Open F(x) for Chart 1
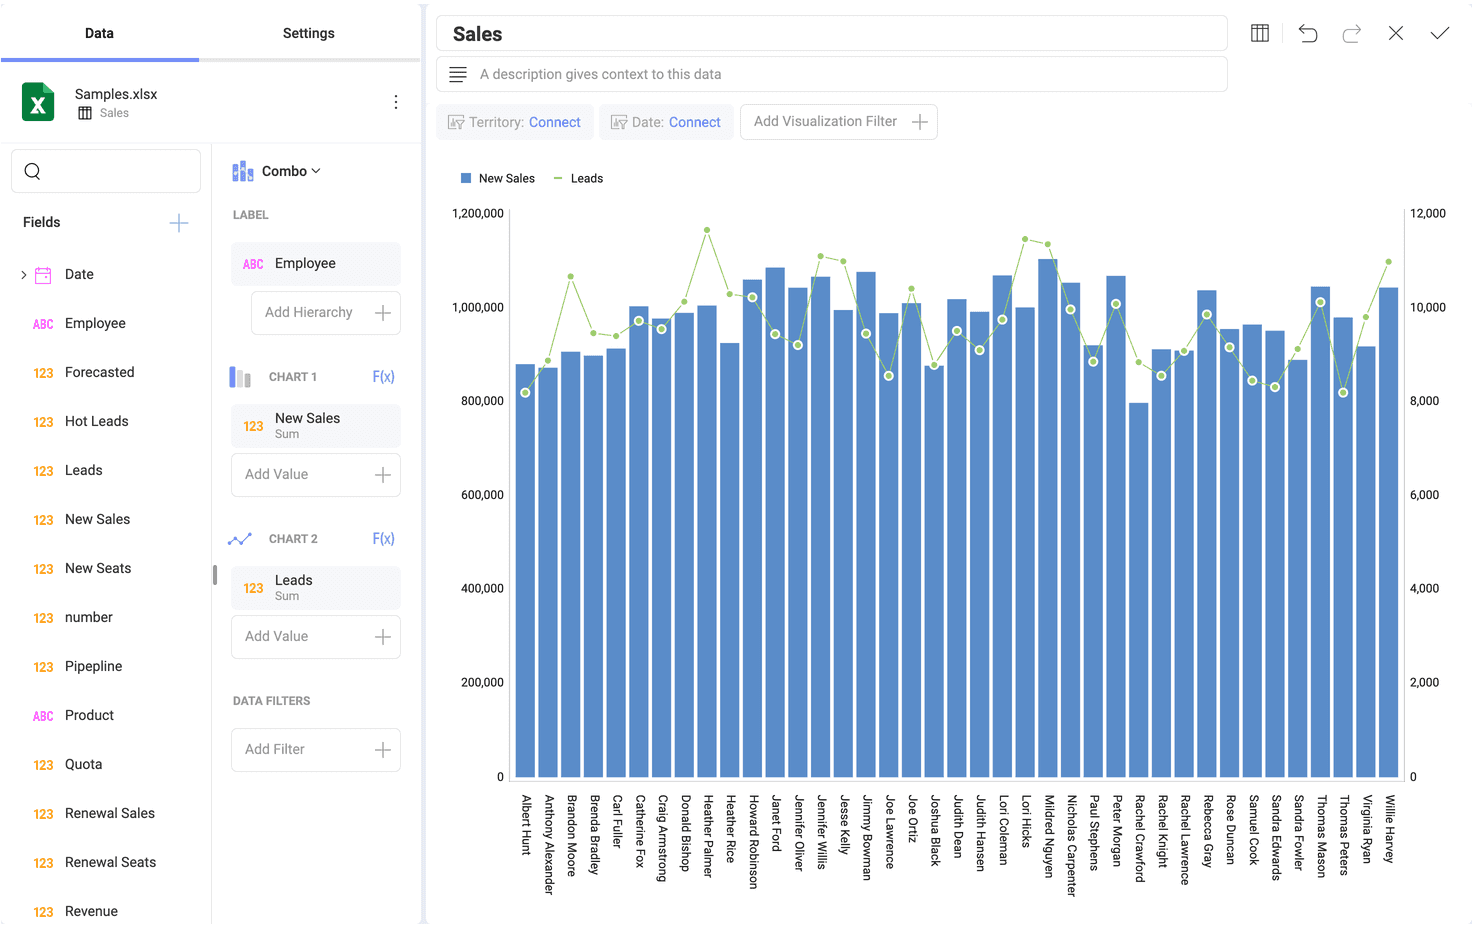Screen dimensions: 1472x950 coord(384,377)
